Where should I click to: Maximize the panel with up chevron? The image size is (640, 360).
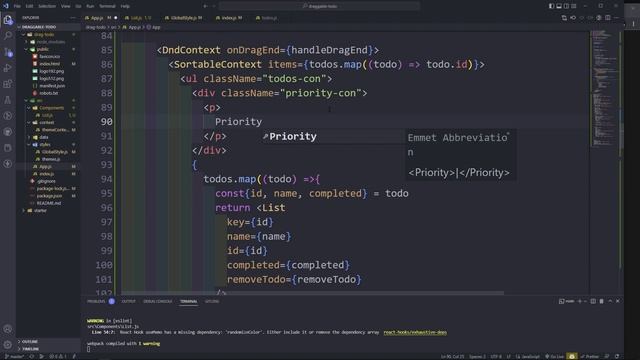(x=610, y=301)
